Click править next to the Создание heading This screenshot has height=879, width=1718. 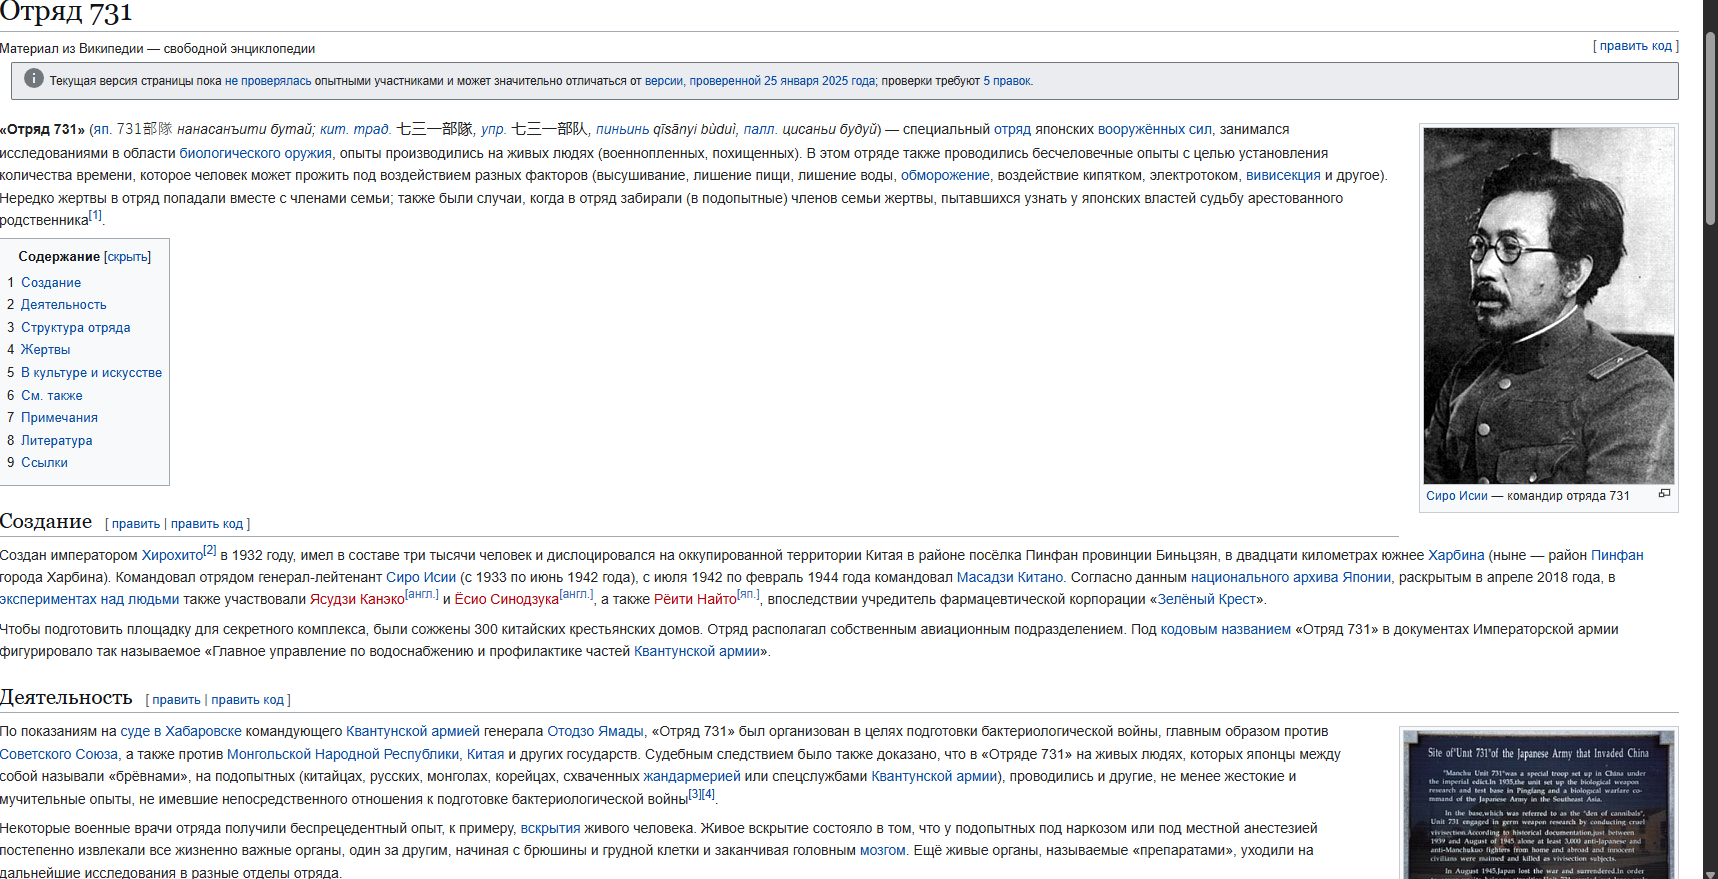pos(135,524)
